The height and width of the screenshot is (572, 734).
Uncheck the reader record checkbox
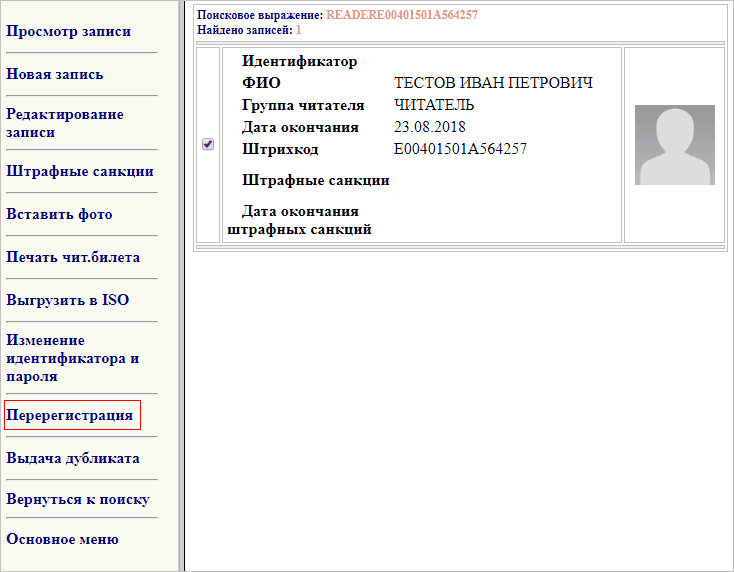coord(208,144)
